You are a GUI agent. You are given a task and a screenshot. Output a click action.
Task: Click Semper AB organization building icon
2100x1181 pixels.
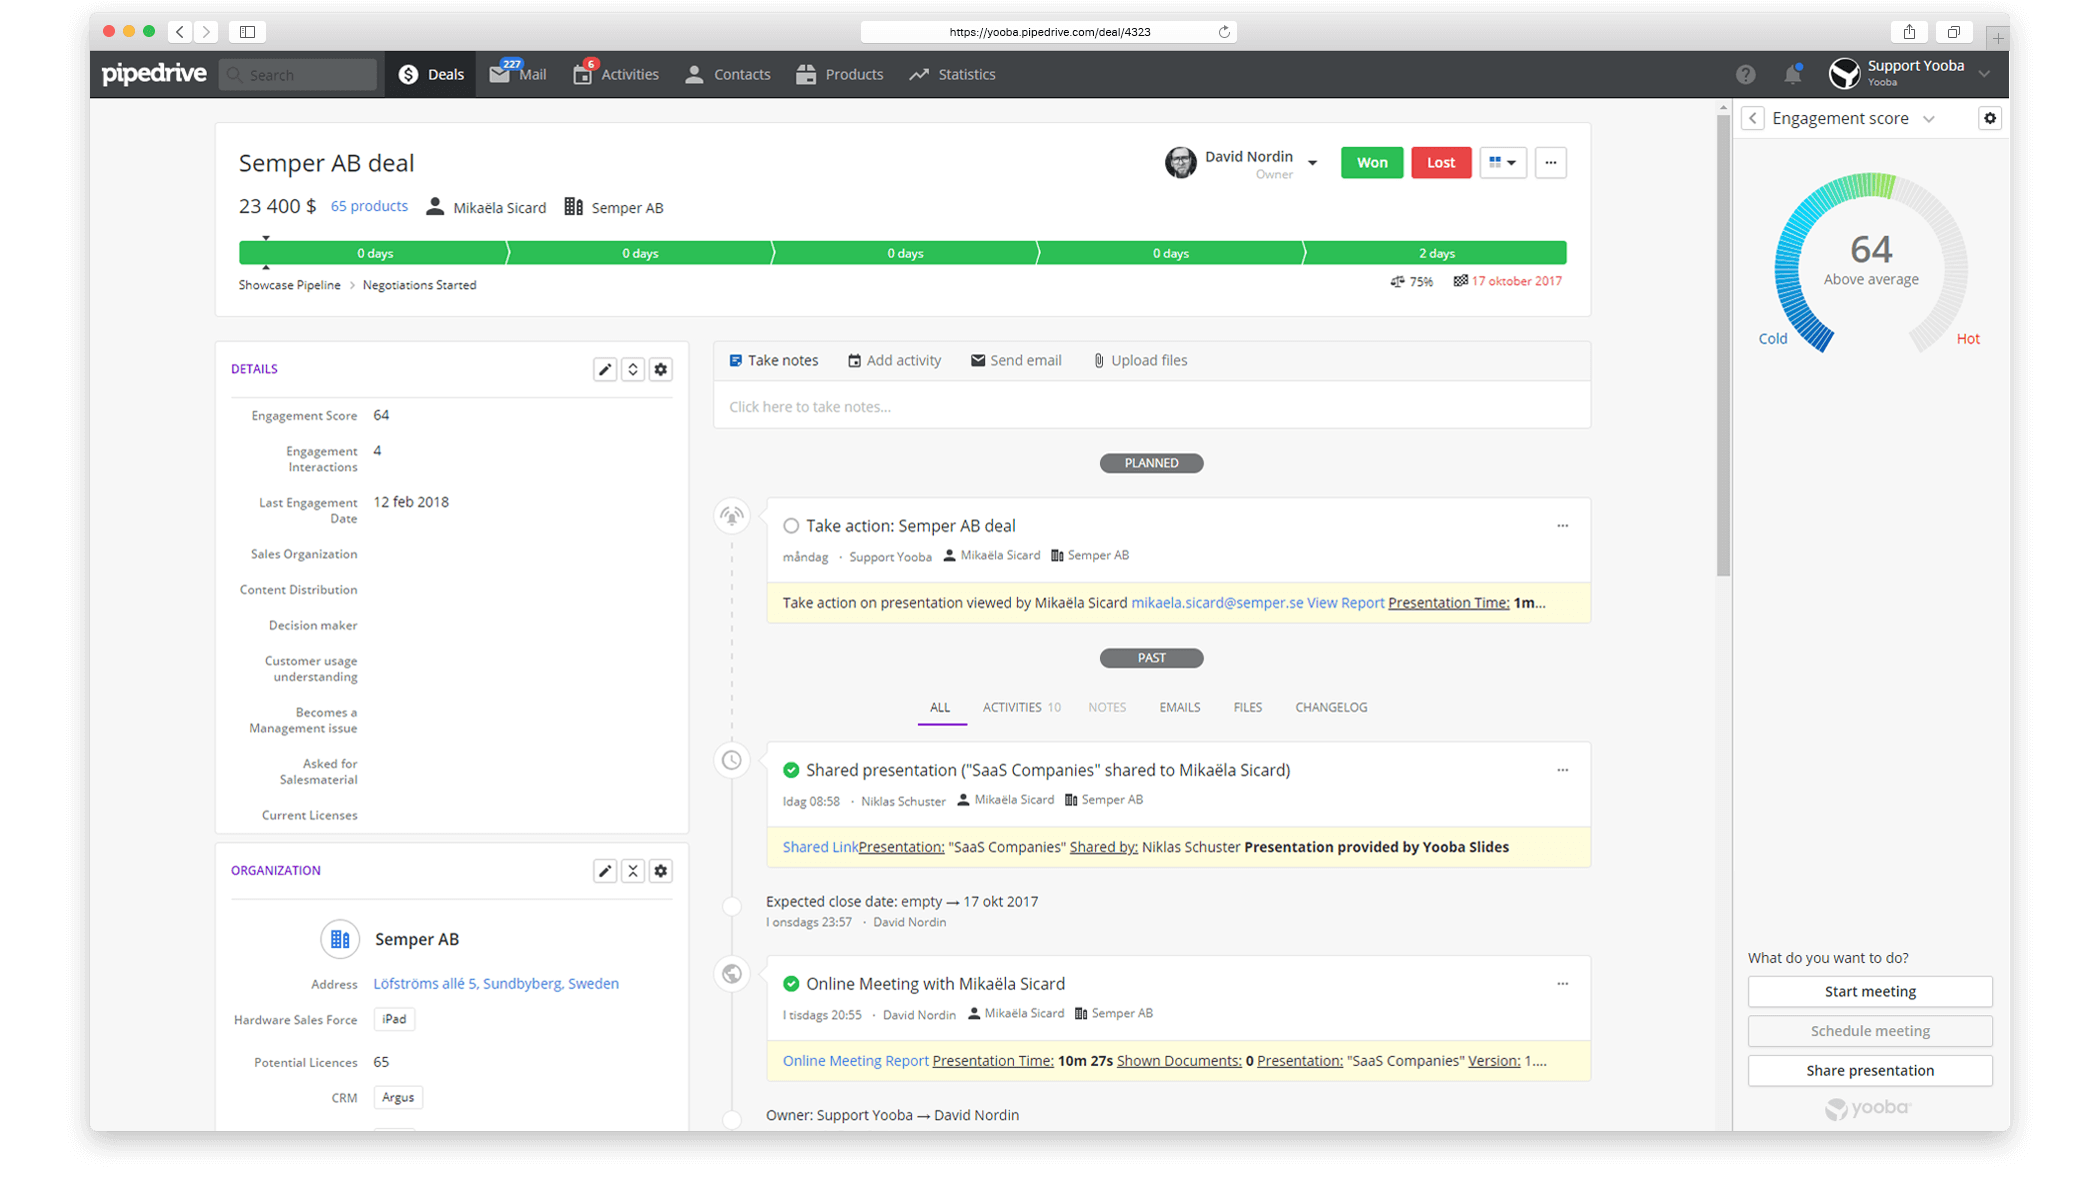click(340, 939)
